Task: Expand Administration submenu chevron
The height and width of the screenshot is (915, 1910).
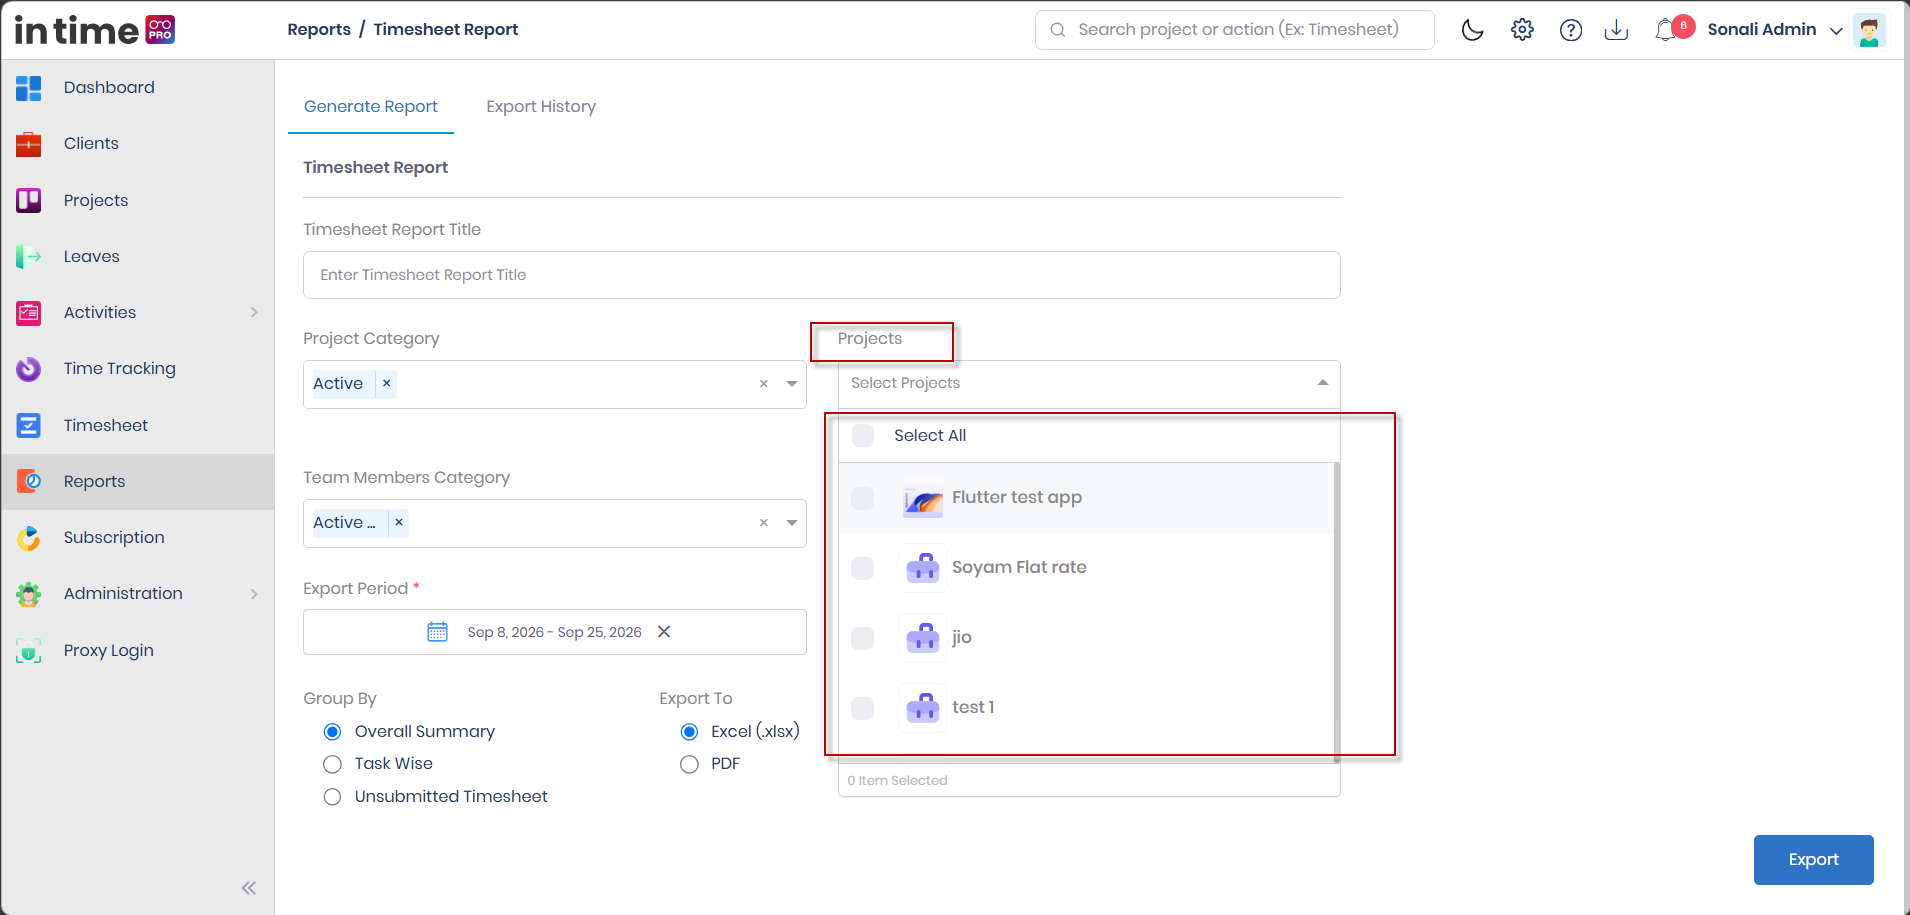Action: point(254,594)
